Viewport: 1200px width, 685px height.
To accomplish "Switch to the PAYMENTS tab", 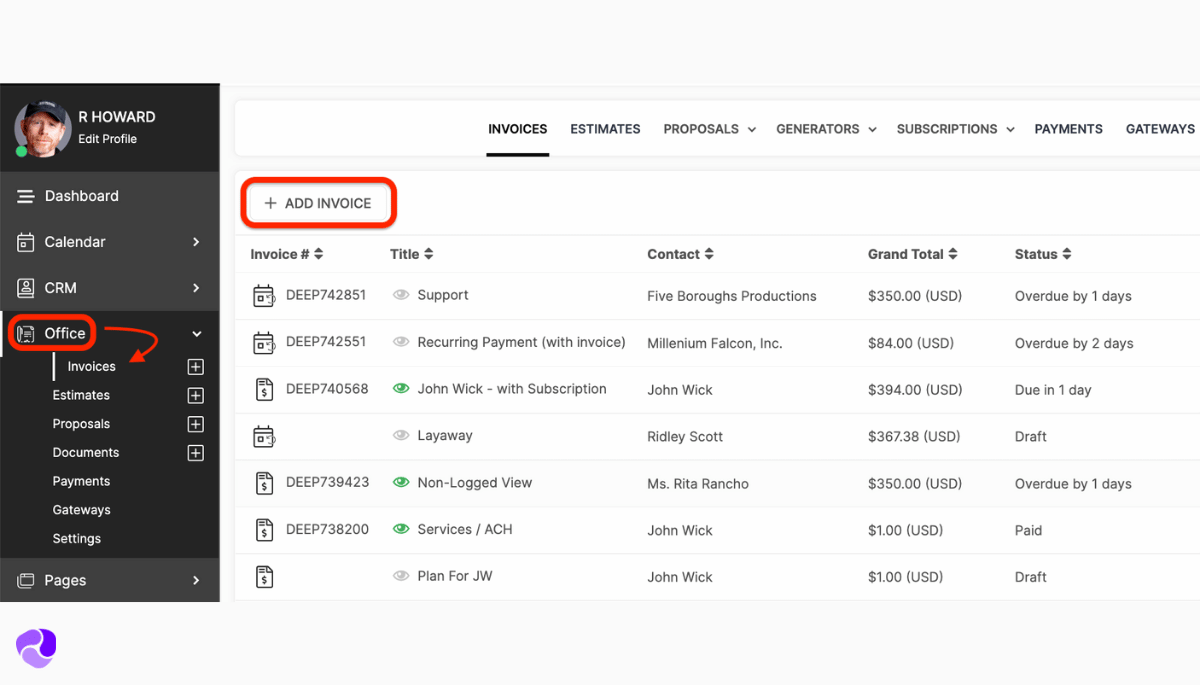I will coord(1068,129).
